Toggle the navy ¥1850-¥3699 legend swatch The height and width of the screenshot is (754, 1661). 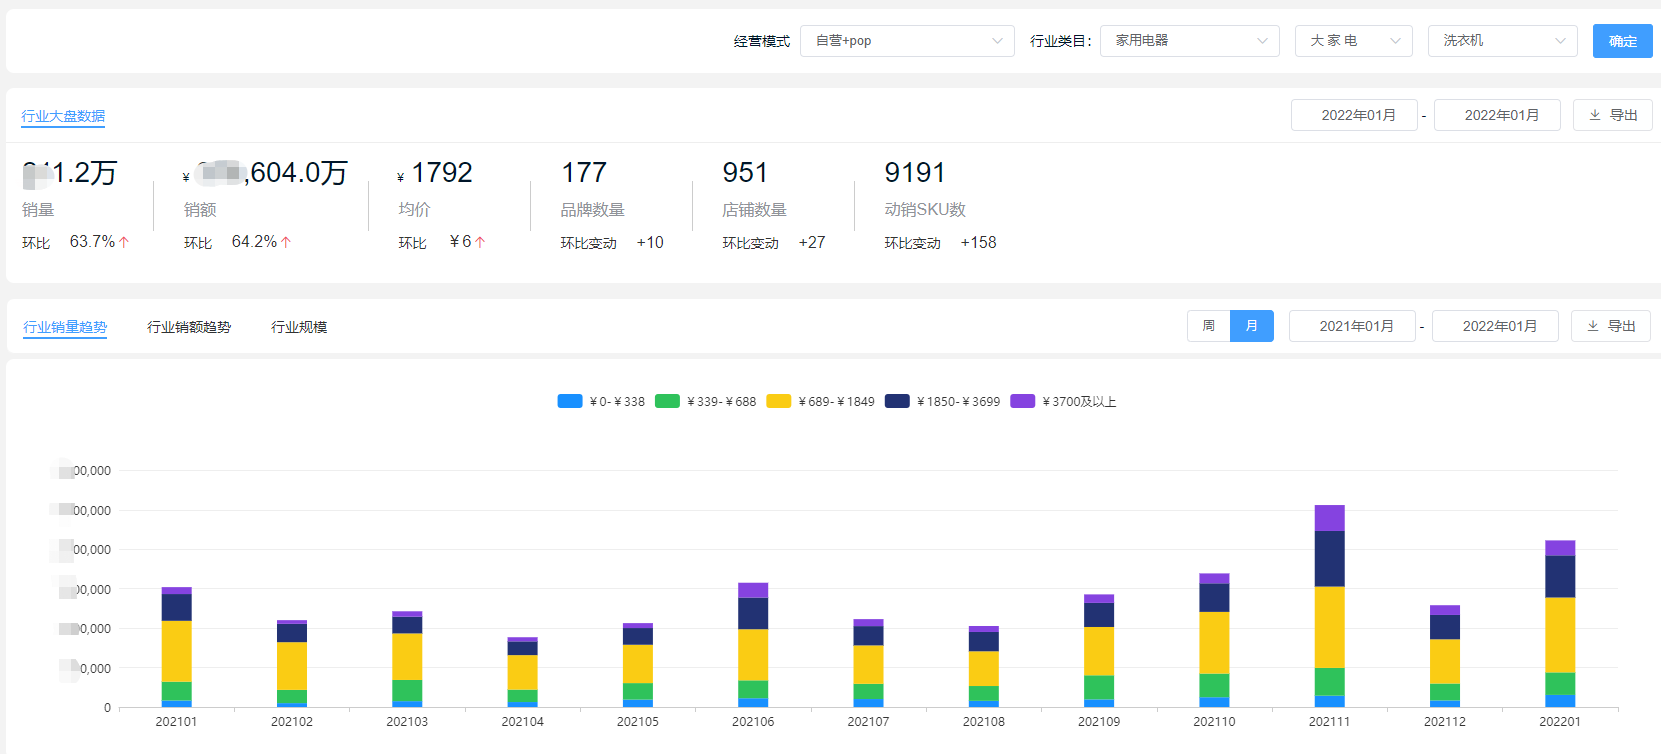897,401
